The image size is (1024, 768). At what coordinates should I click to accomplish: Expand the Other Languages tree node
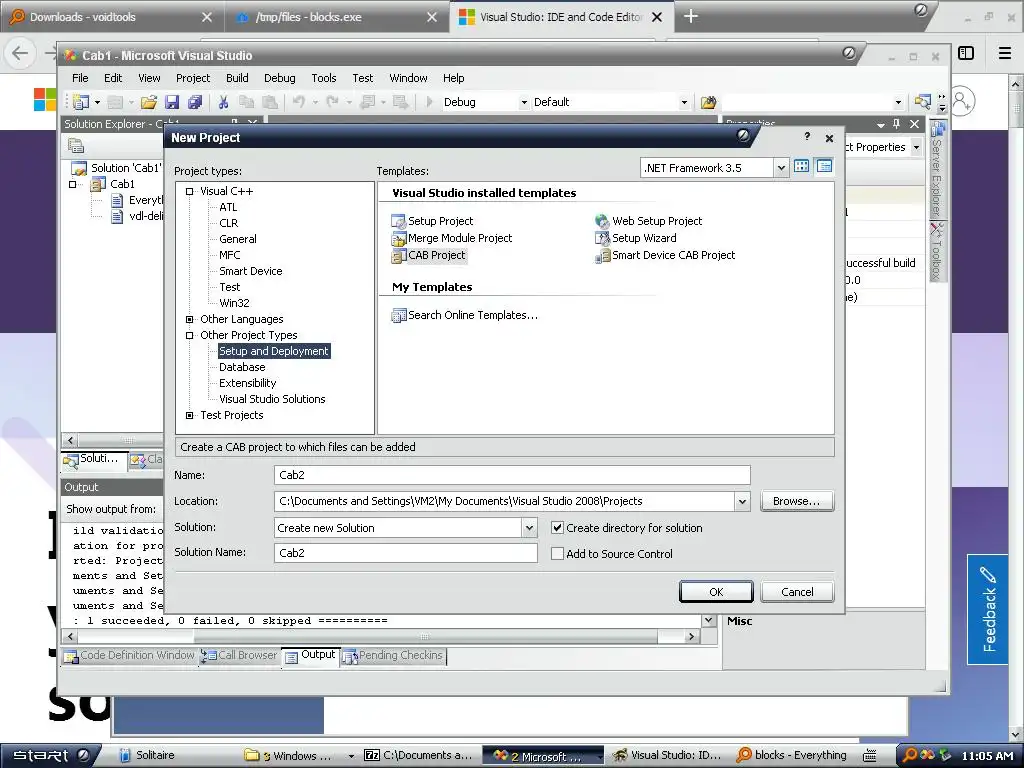(x=189, y=319)
